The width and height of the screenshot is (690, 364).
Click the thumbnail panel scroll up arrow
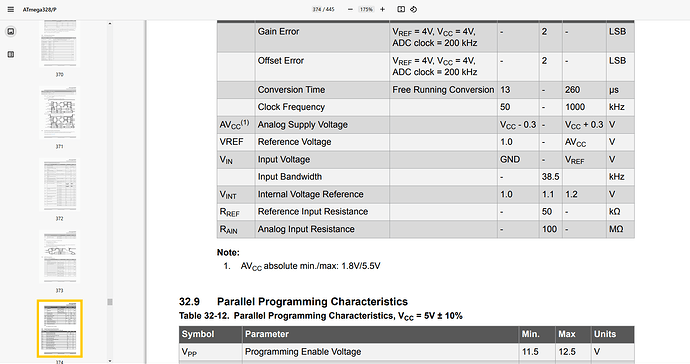110,24
